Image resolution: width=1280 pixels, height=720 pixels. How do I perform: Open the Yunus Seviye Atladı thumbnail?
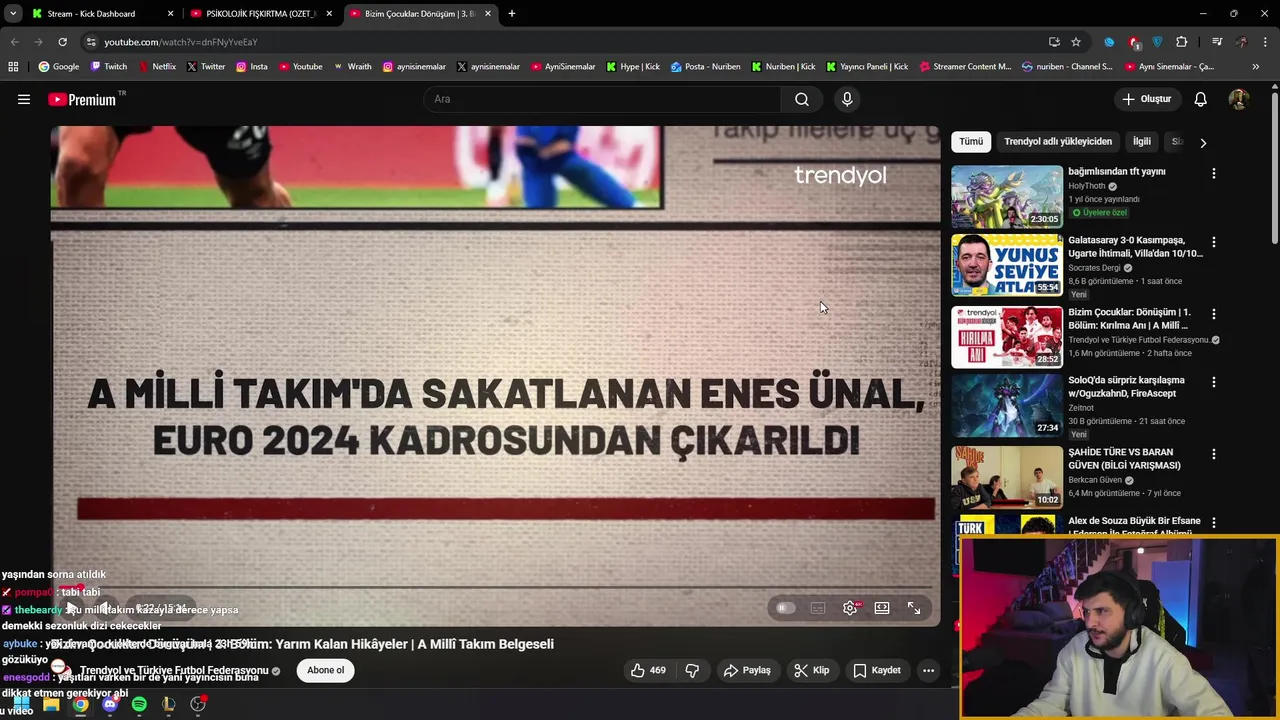(x=1007, y=265)
